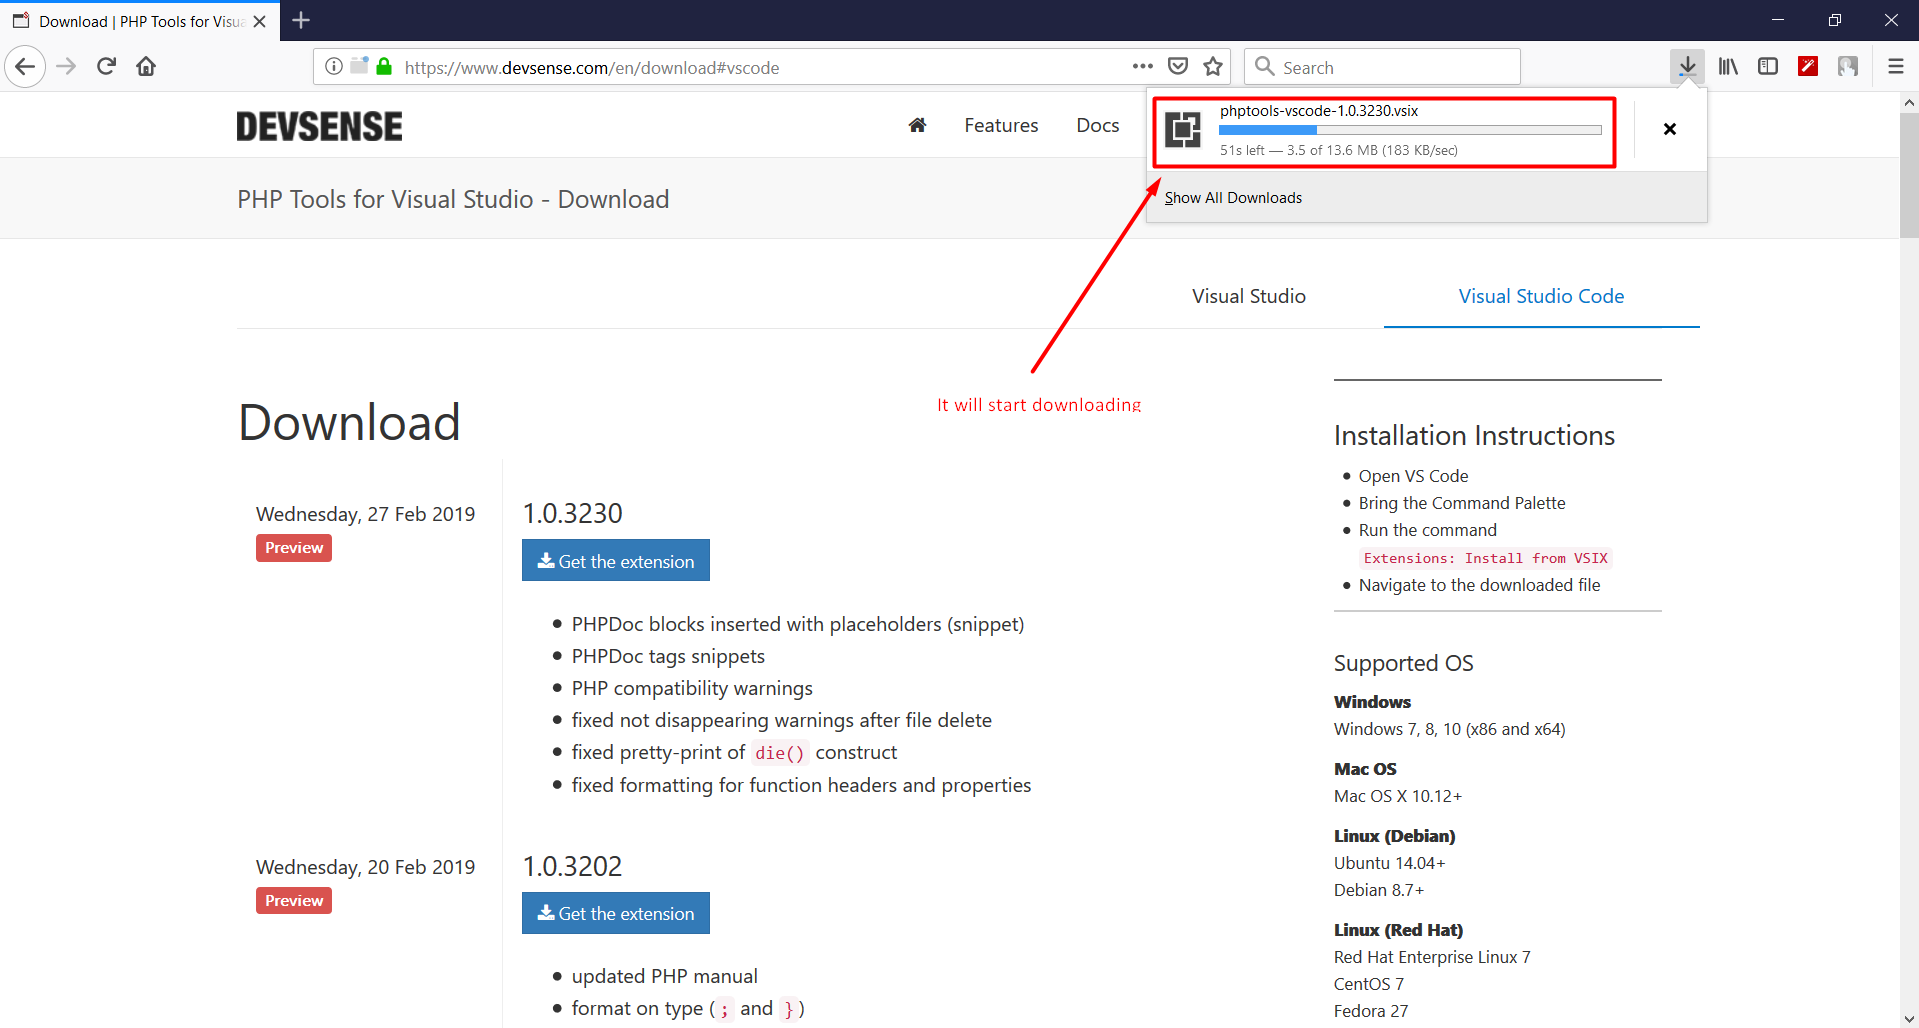Click 'Wednesday, 27 Feb 2019' date

[365, 514]
